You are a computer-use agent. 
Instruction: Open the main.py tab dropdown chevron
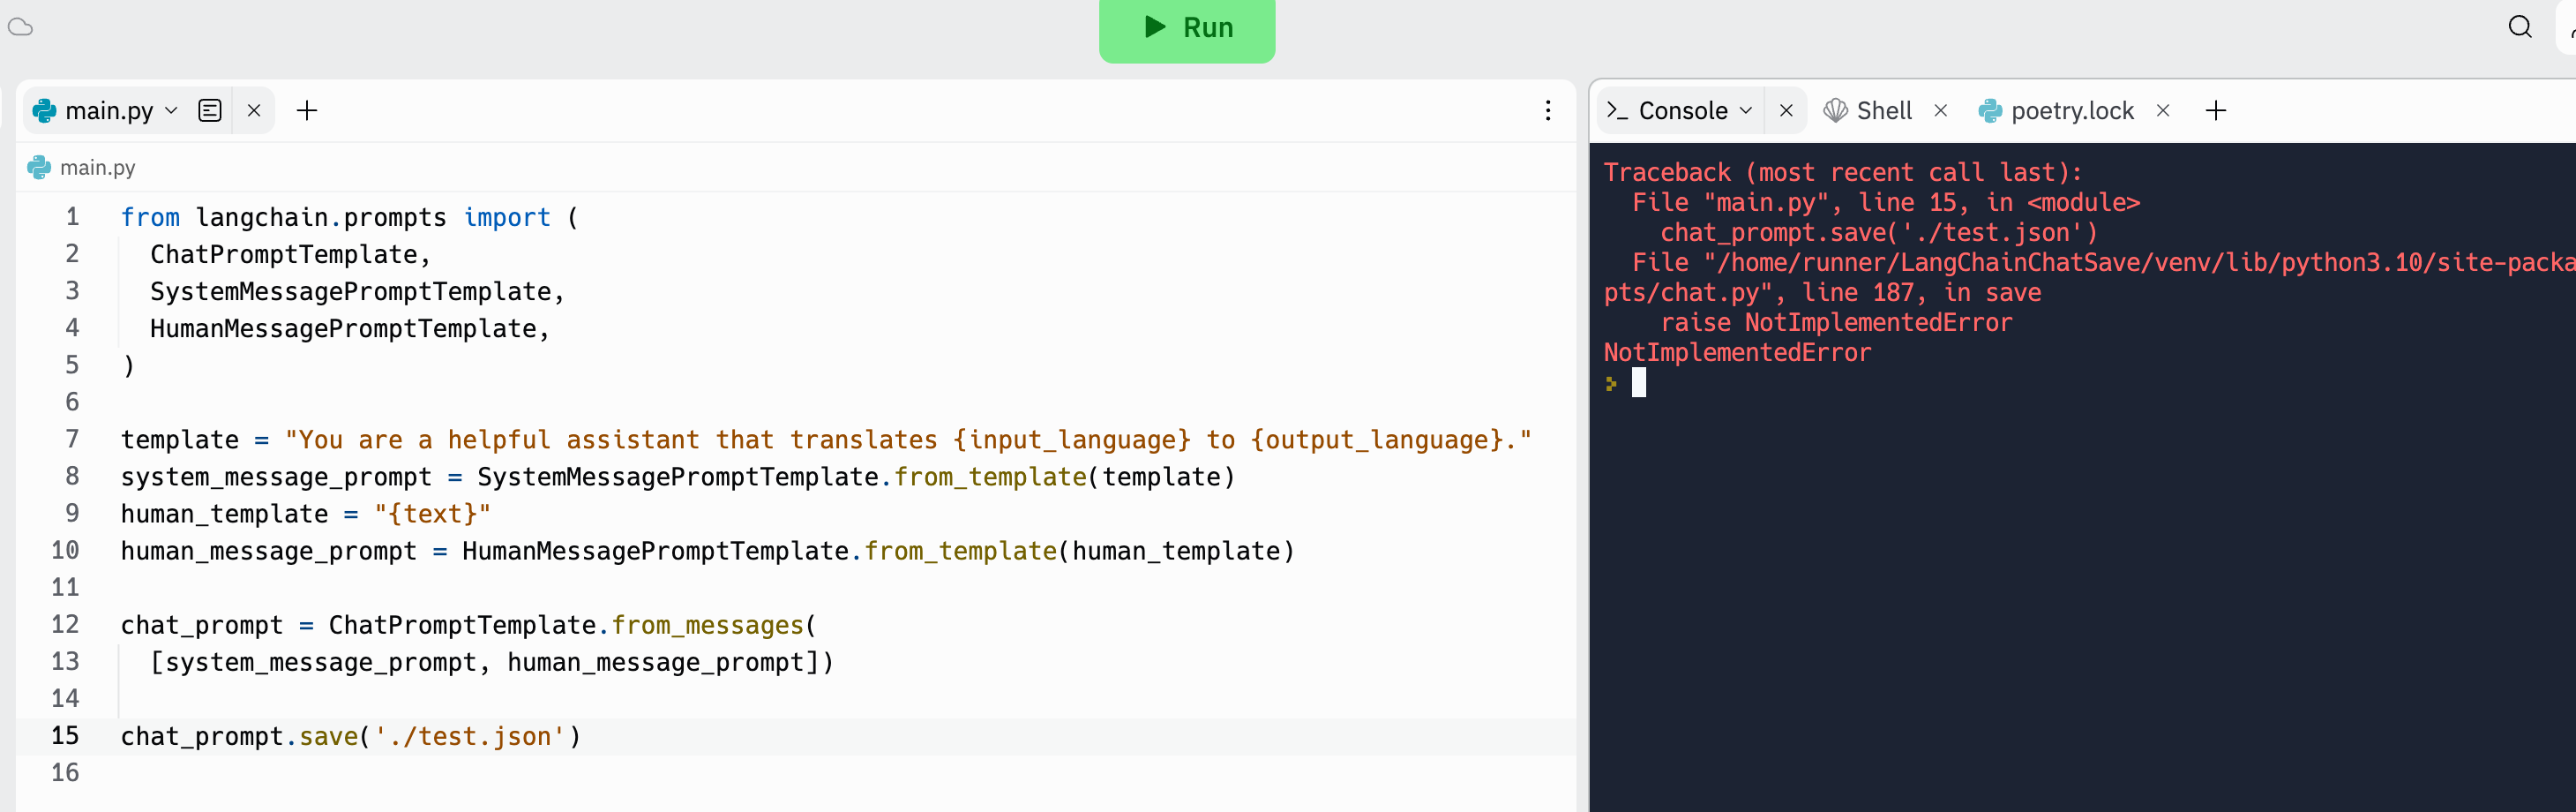coord(171,111)
